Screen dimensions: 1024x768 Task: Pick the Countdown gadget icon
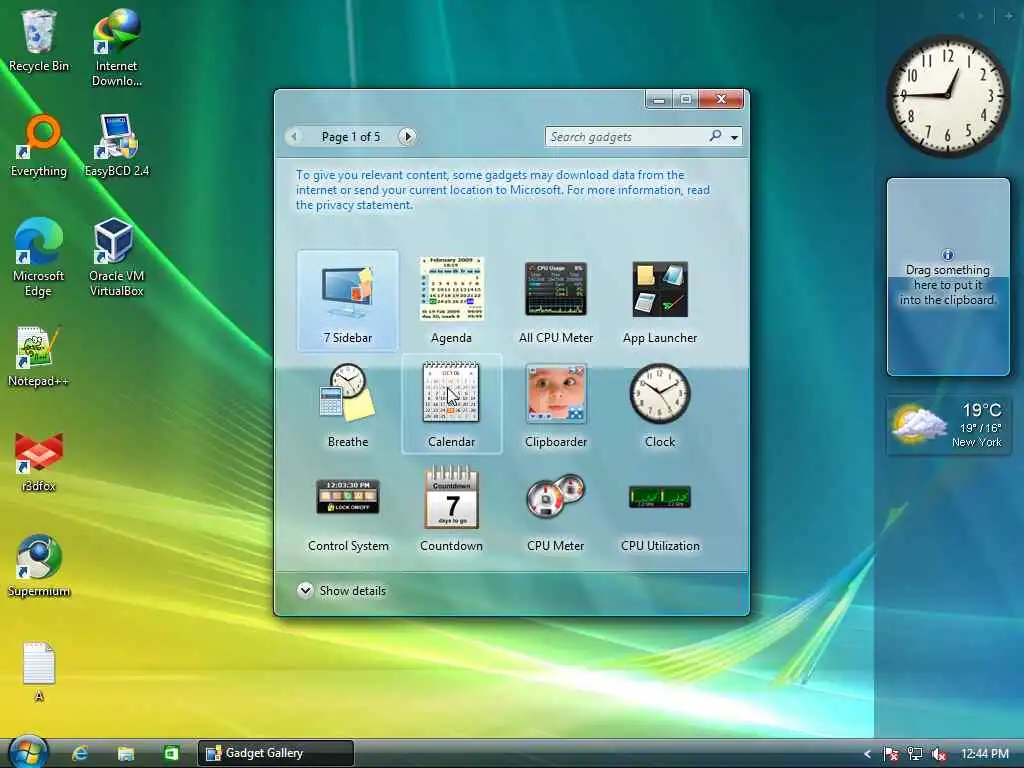coord(451,497)
